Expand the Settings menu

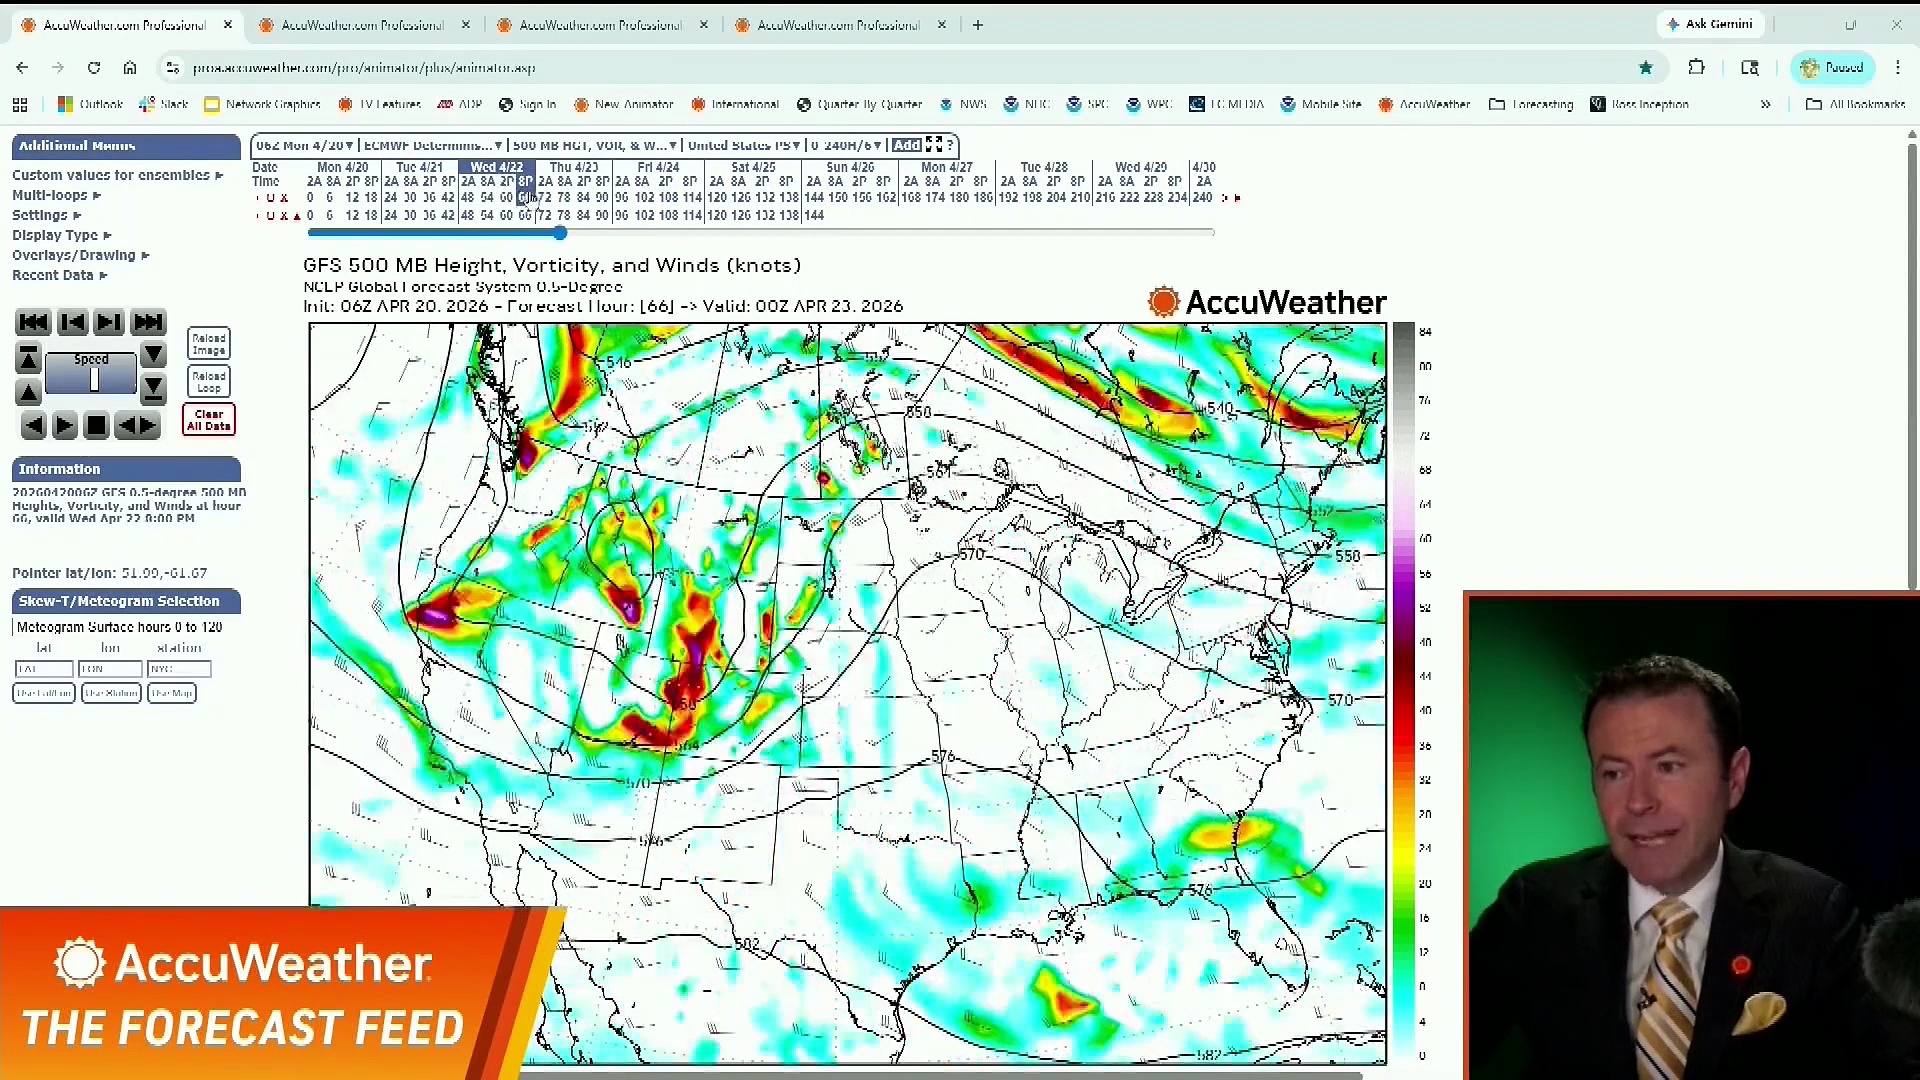[x=46, y=215]
